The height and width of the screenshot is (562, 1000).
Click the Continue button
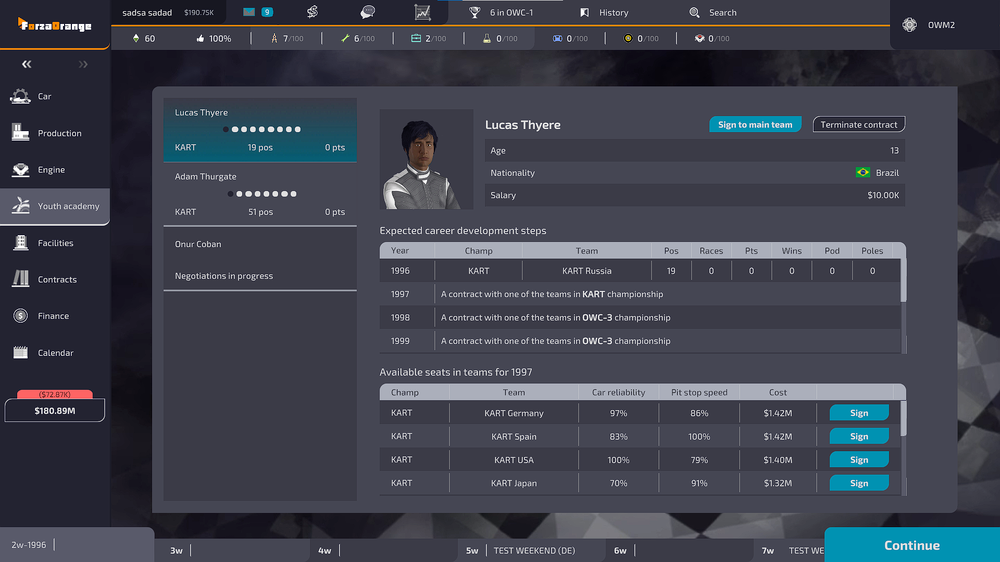click(x=912, y=545)
